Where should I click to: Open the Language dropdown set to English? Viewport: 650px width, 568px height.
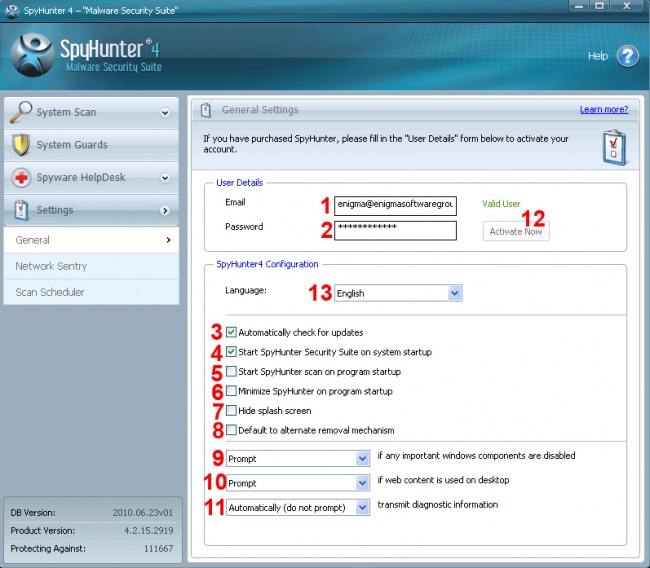[x=398, y=293]
